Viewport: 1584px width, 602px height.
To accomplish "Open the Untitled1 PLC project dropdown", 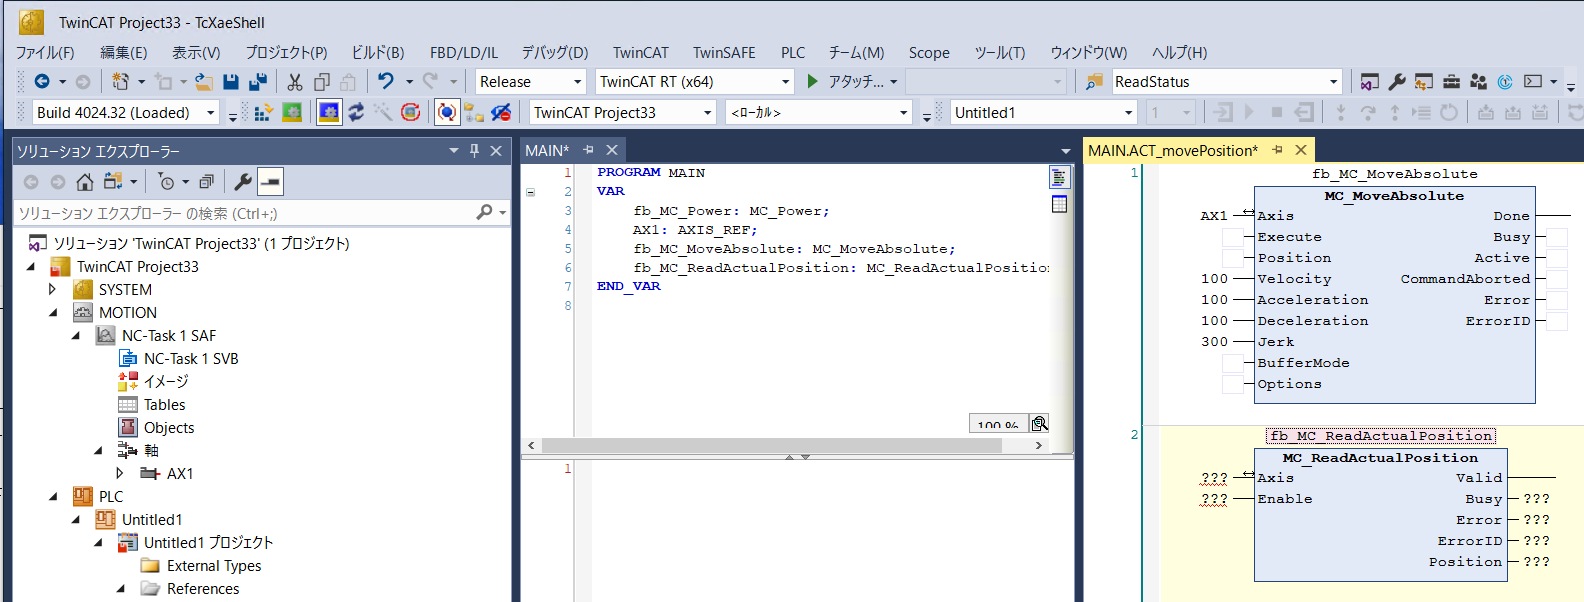I will (1129, 113).
